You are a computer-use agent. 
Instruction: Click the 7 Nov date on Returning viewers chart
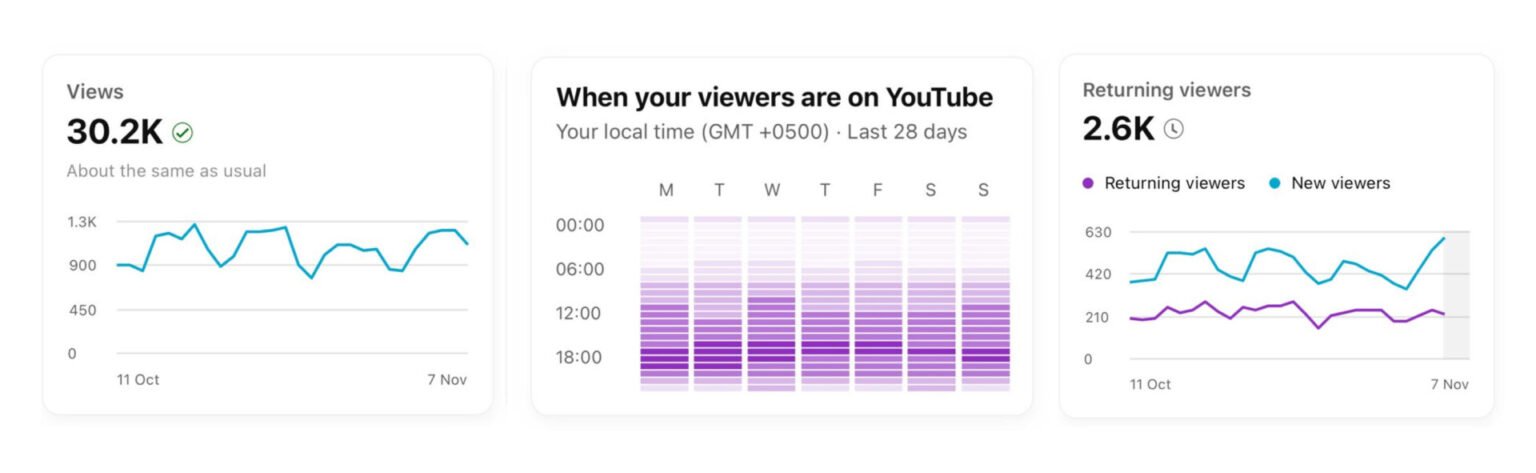[1448, 384]
